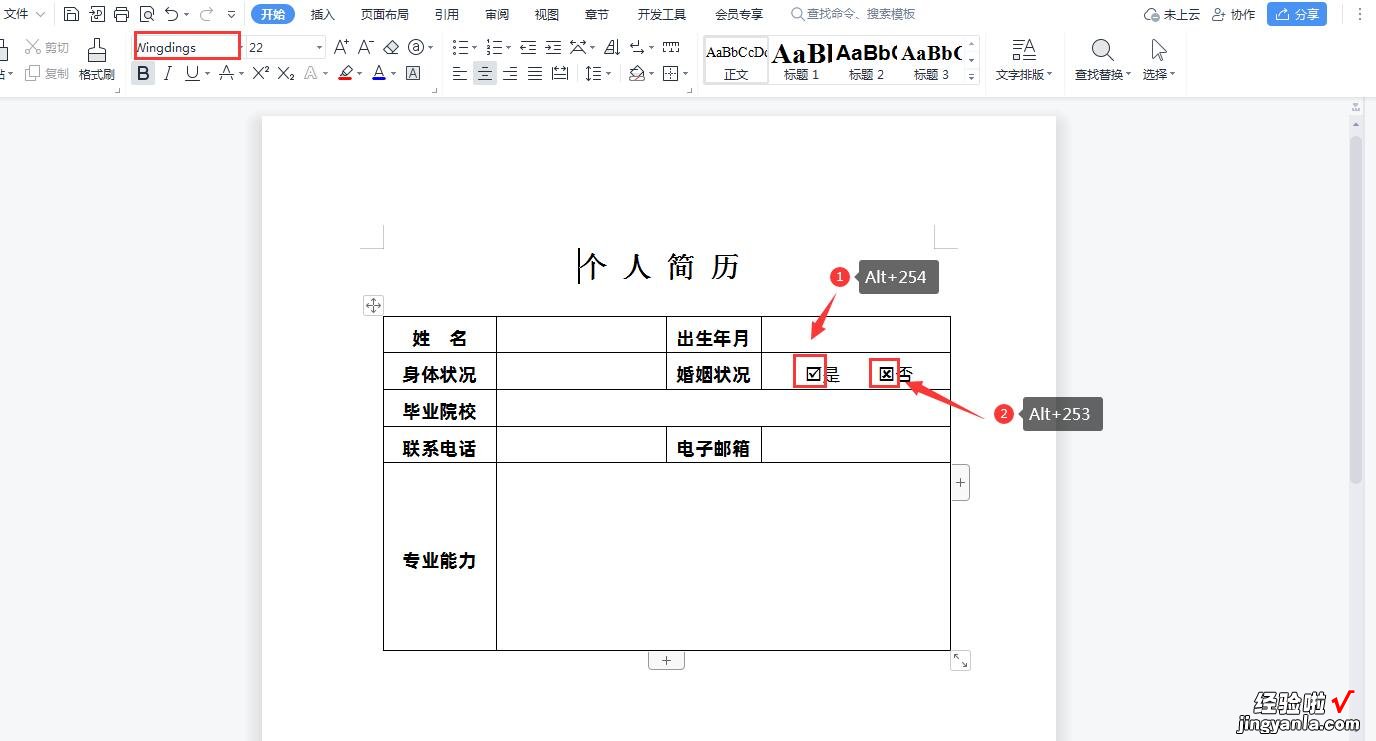Click the 协作 collaborate button
Viewport: 1376px width, 741px height.
pos(1233,14)
